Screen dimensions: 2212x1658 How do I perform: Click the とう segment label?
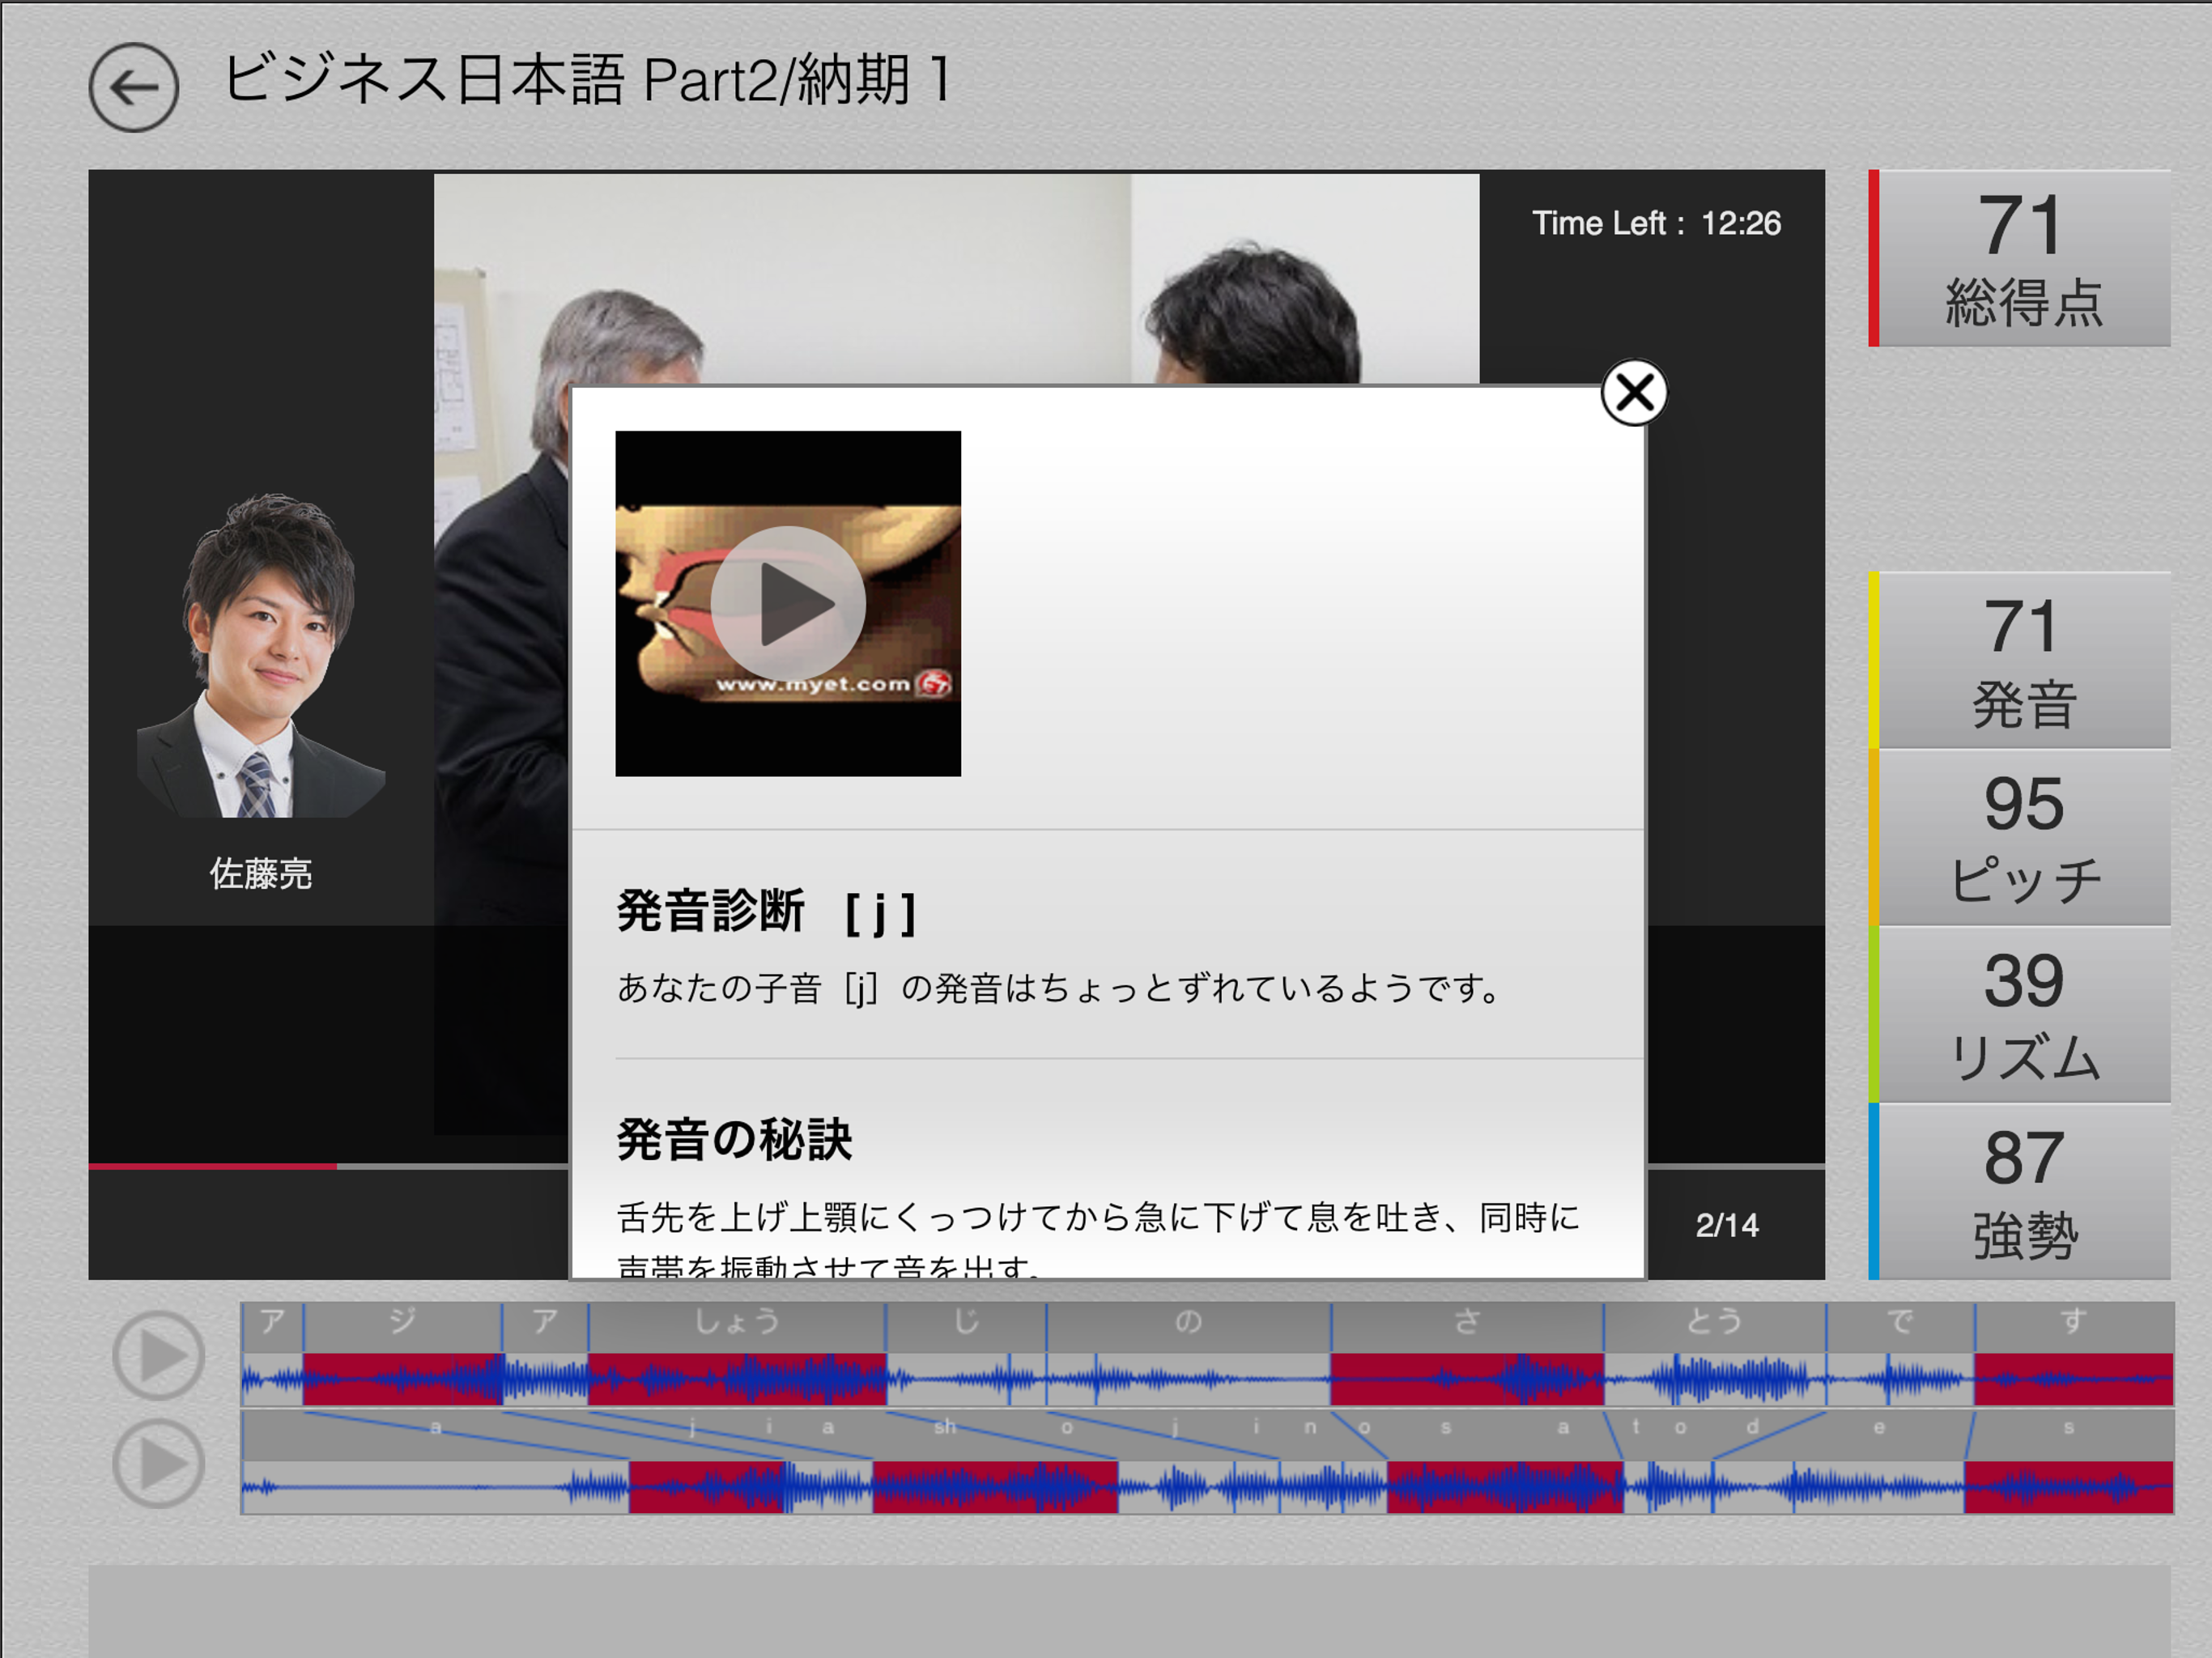[1714, 1323]
